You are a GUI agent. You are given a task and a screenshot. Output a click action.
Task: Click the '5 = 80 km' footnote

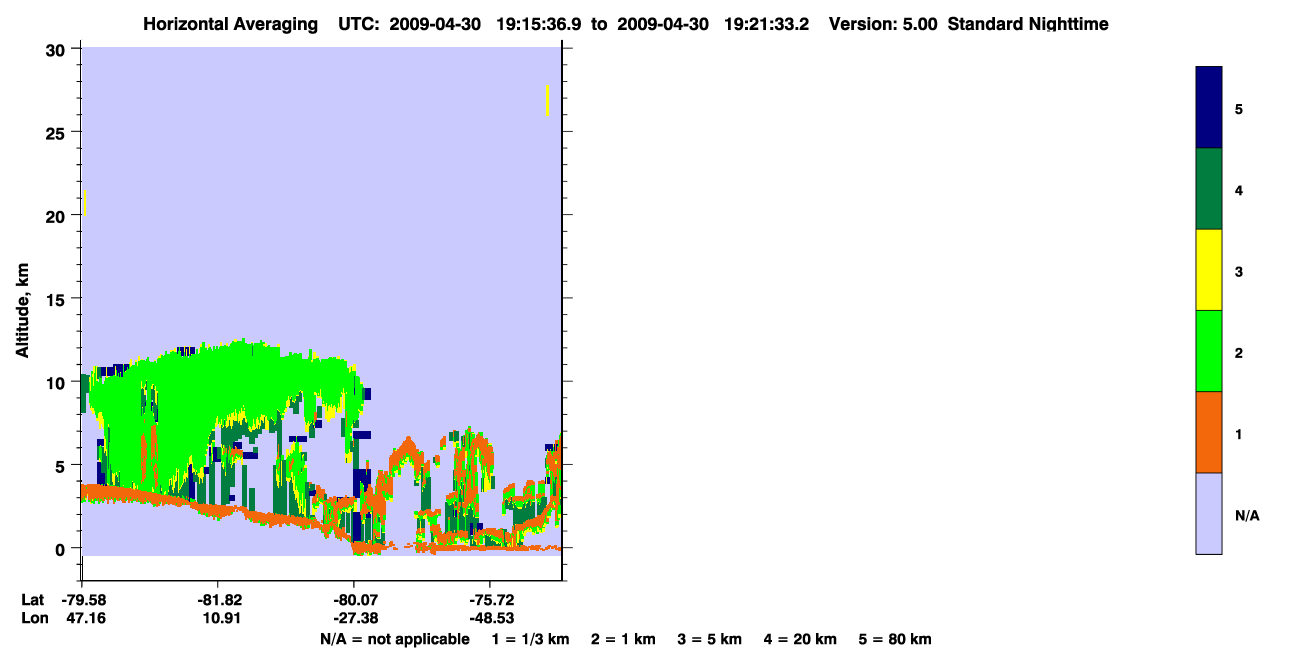[895, 639]
